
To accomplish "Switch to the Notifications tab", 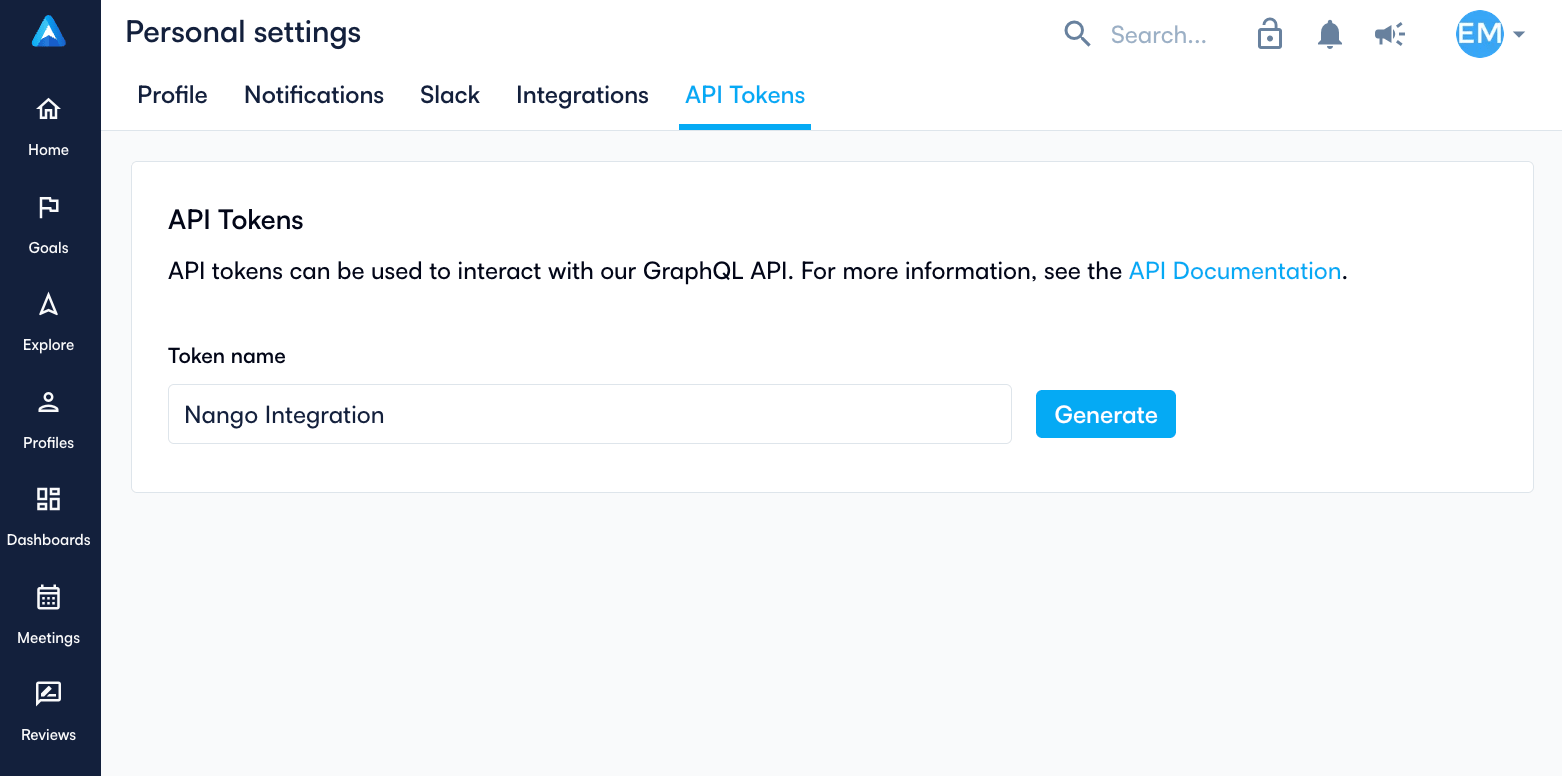I will (x=314, y=95).
